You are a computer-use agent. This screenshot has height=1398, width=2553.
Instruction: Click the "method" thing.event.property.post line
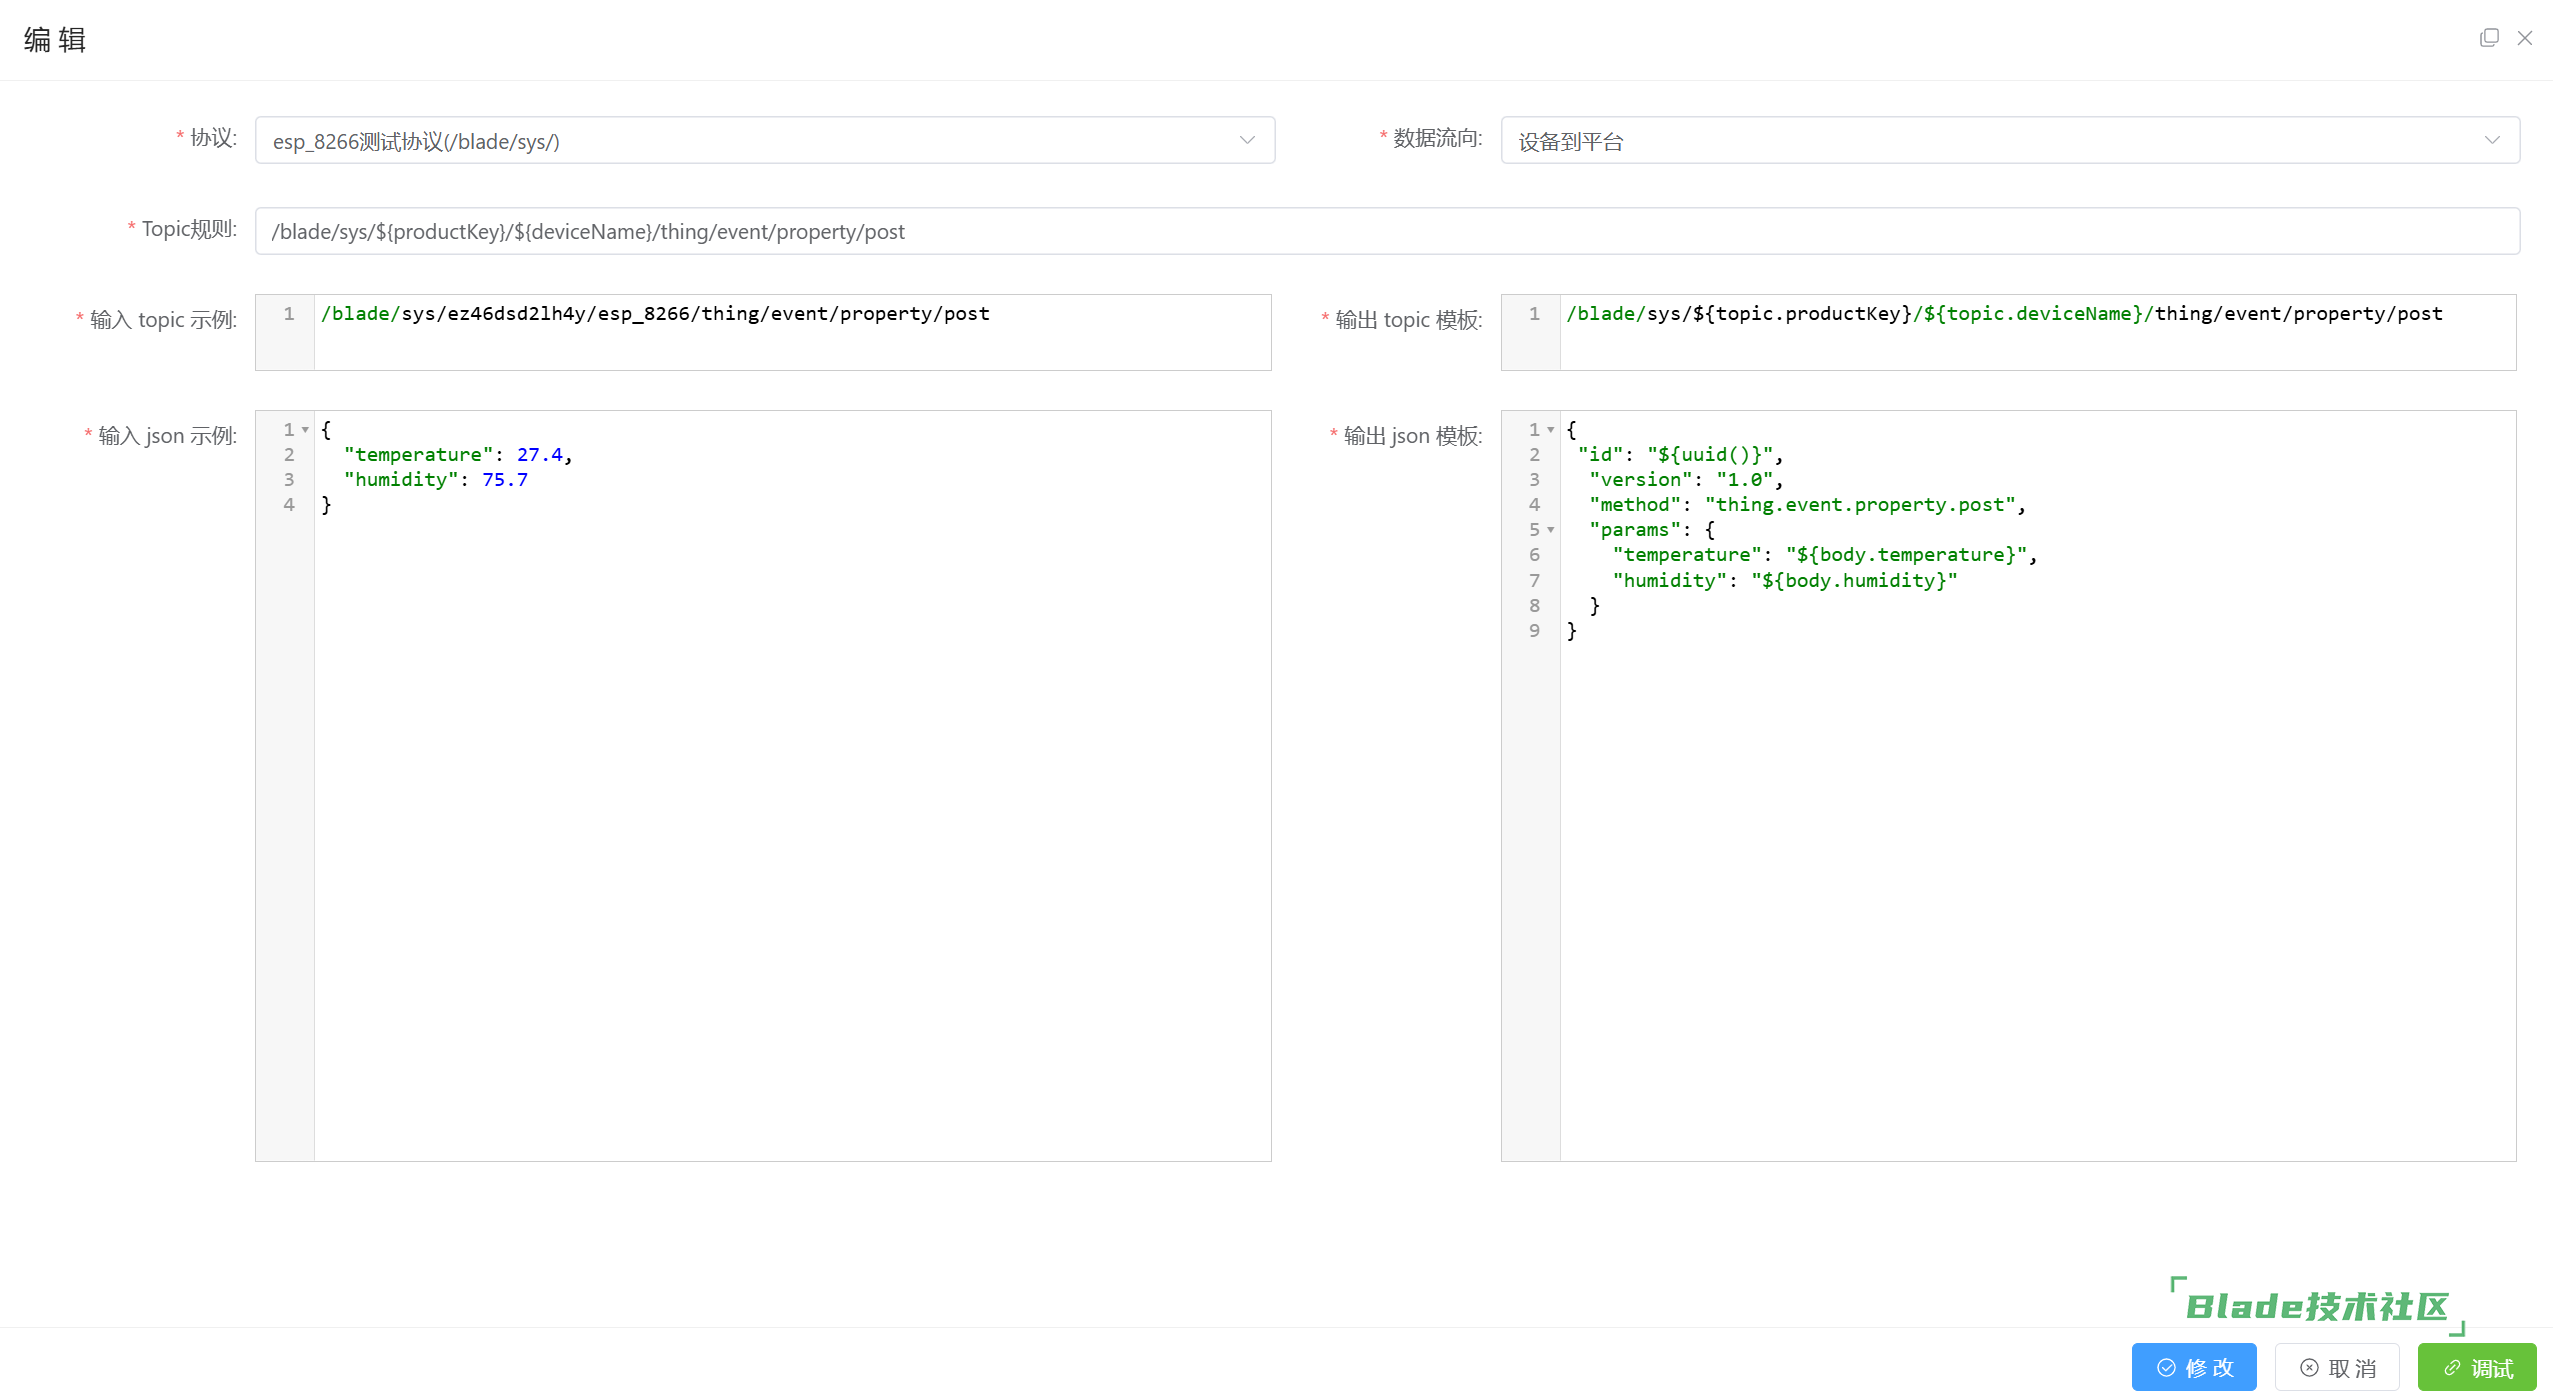click(x=1808, y=505)
